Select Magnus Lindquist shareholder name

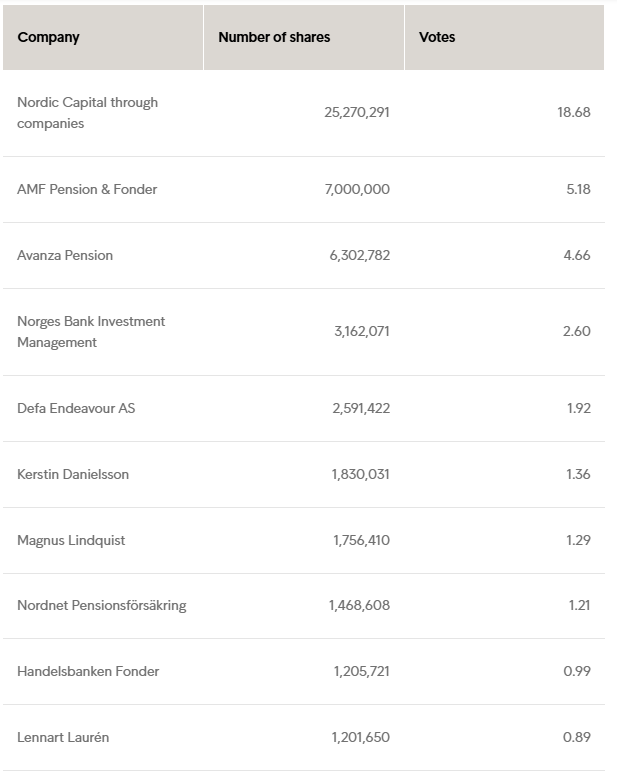point(71,540)
